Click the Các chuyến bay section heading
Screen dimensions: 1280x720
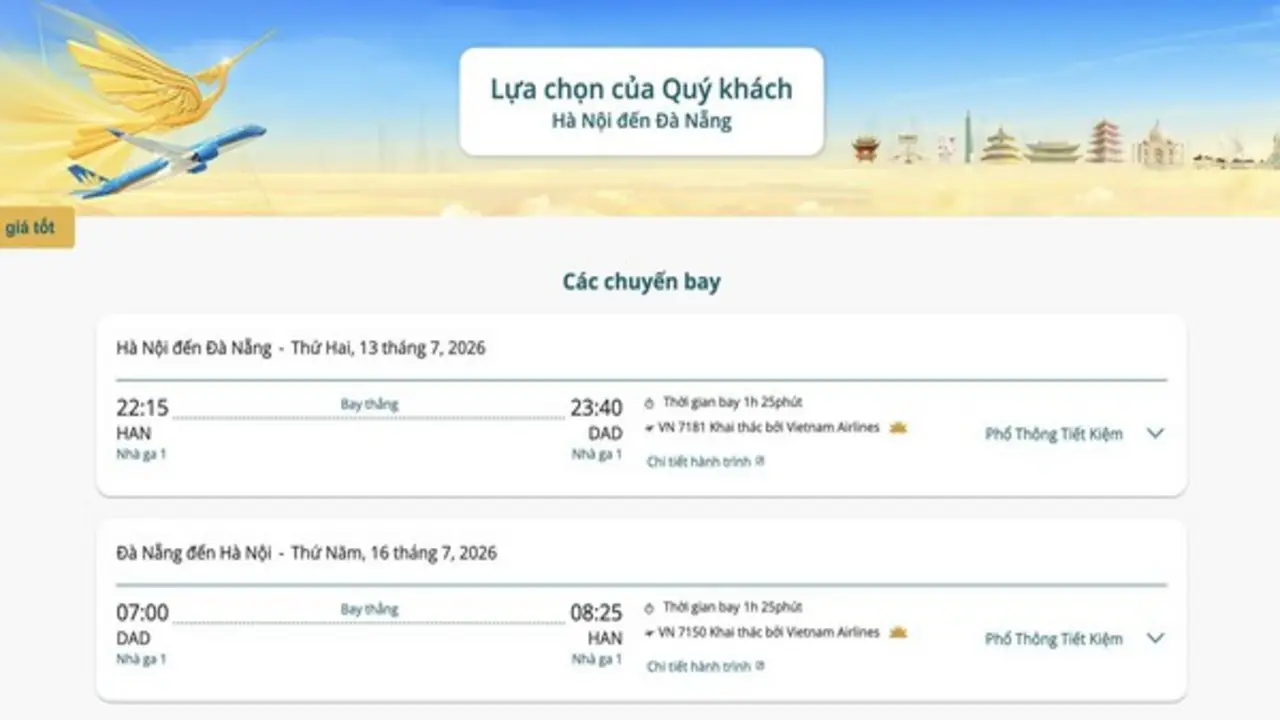click(x=641, y=282)
